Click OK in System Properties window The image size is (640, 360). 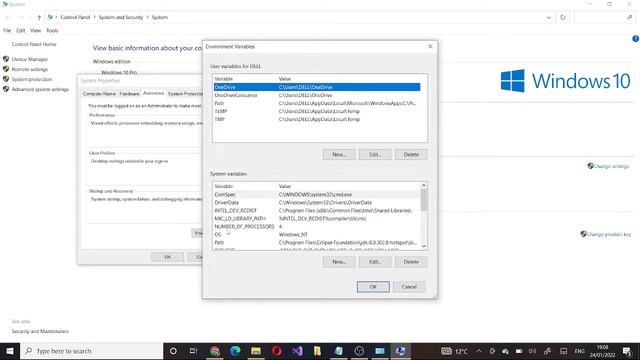click(167, 257)
